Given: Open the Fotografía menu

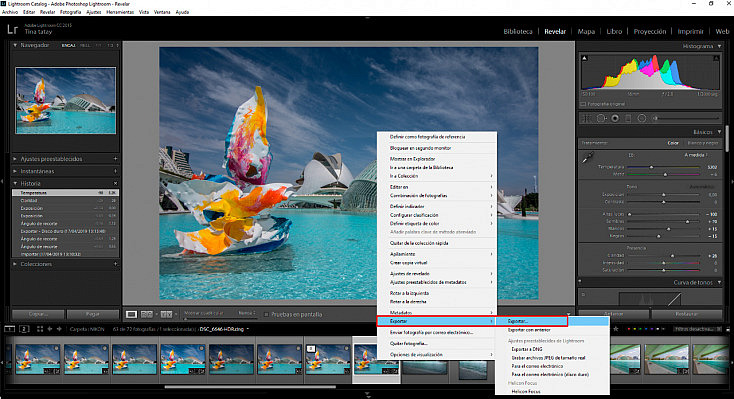Looking at the screenshot, I should [x=70, y=12].
